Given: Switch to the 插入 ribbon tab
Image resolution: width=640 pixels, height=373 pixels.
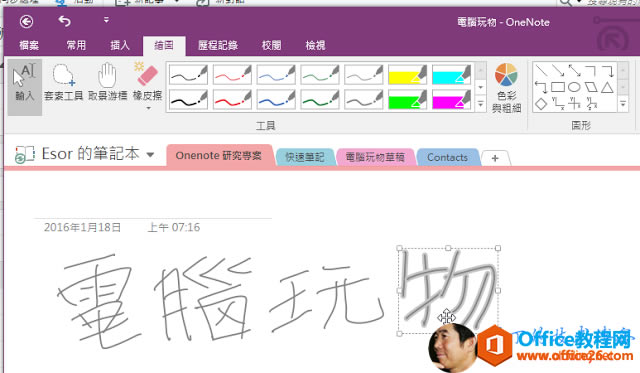Looking at the screenshot, I should [x=120, y=45].
